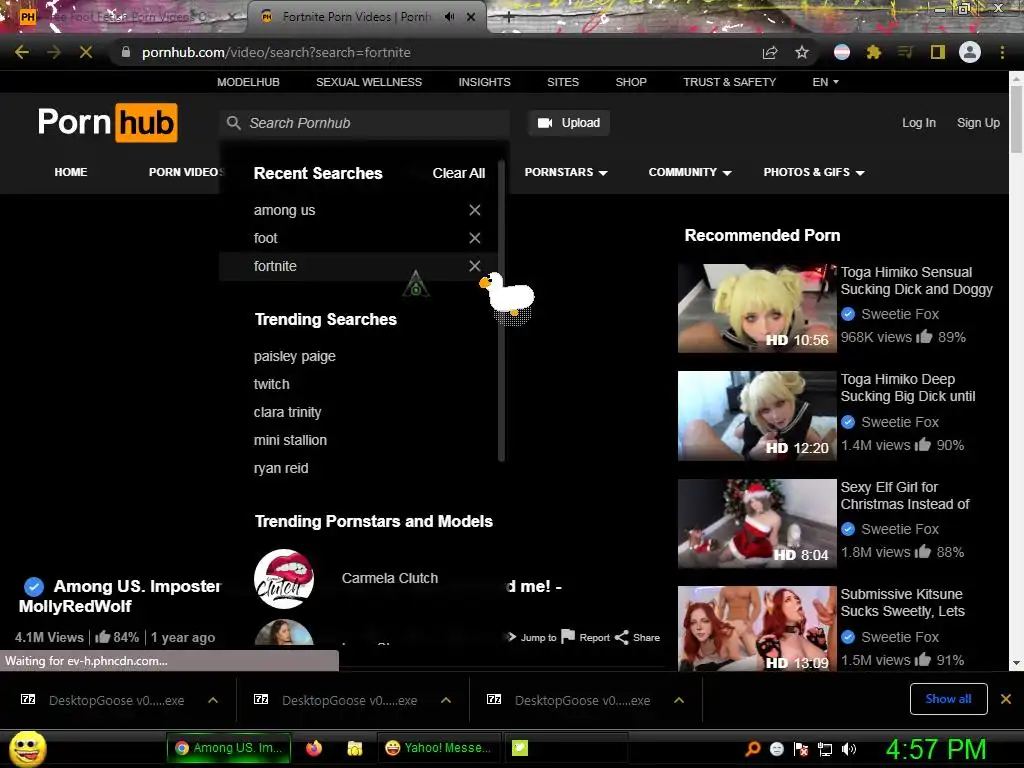Expand the EN language dropdown
The image size is (1024, 768).
click(x=825, y=82)
